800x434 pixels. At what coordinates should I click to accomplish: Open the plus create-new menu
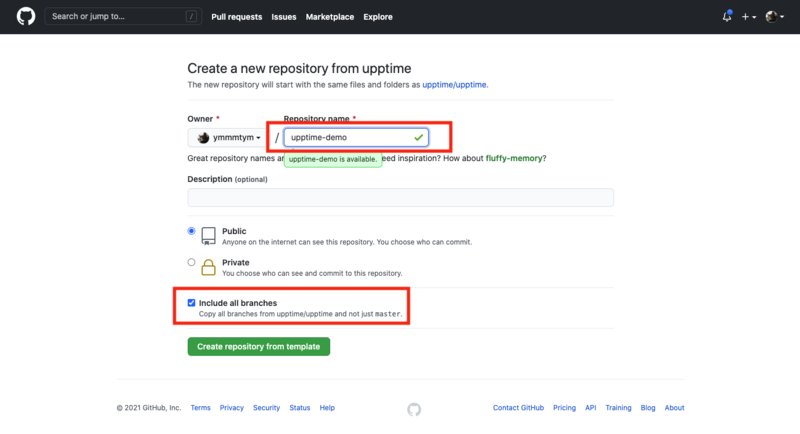pyautogui.click(x=748, y=17)
